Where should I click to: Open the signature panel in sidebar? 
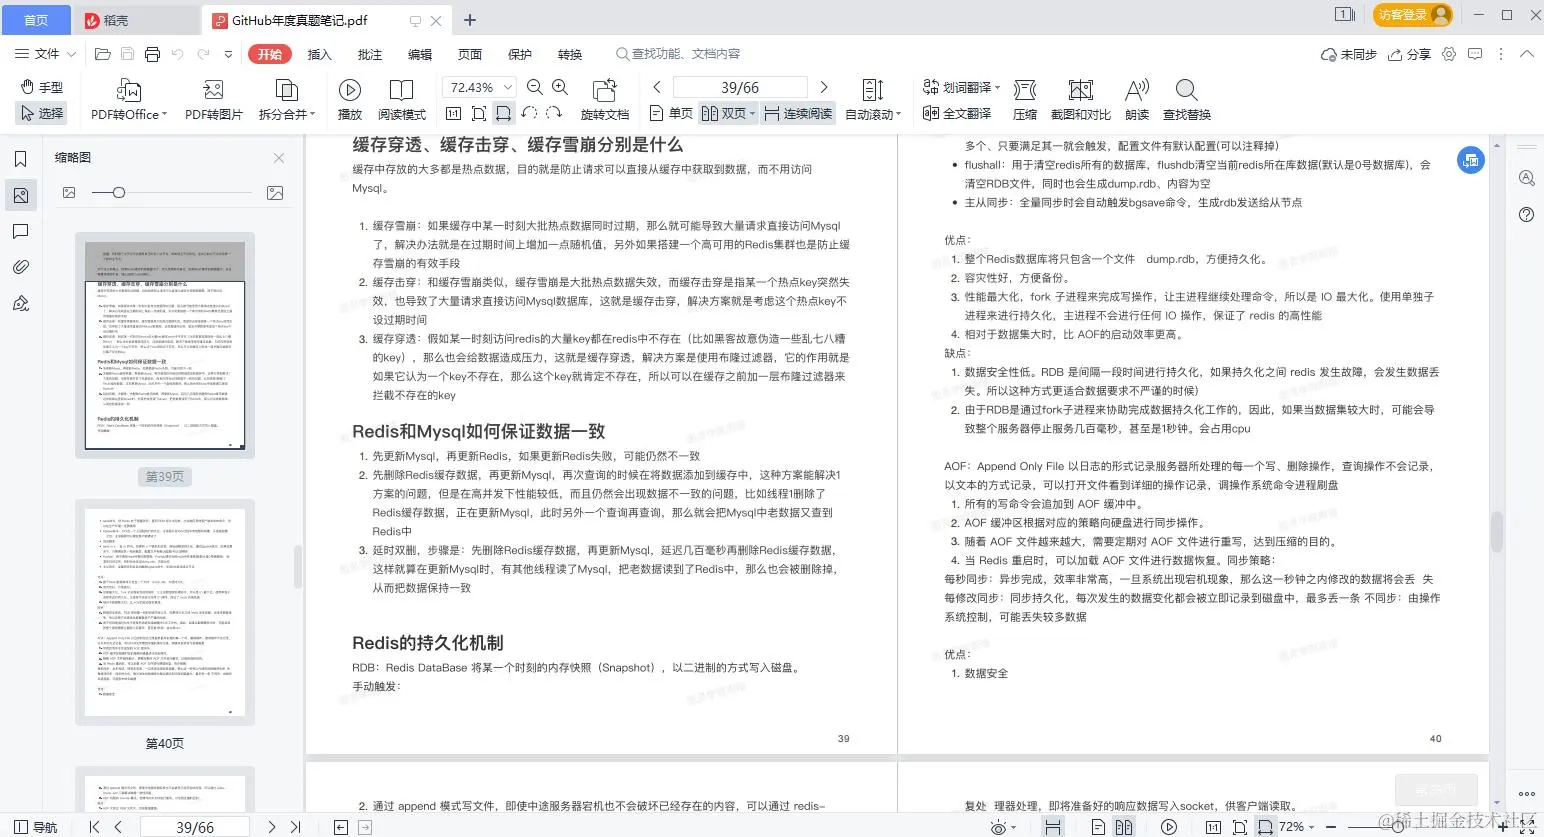20,303
